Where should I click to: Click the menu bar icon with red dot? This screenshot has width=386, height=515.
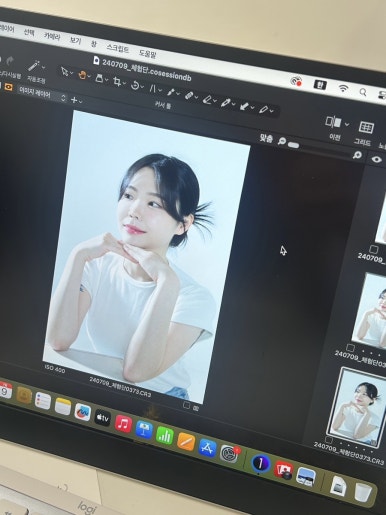(x=296, y=81)
